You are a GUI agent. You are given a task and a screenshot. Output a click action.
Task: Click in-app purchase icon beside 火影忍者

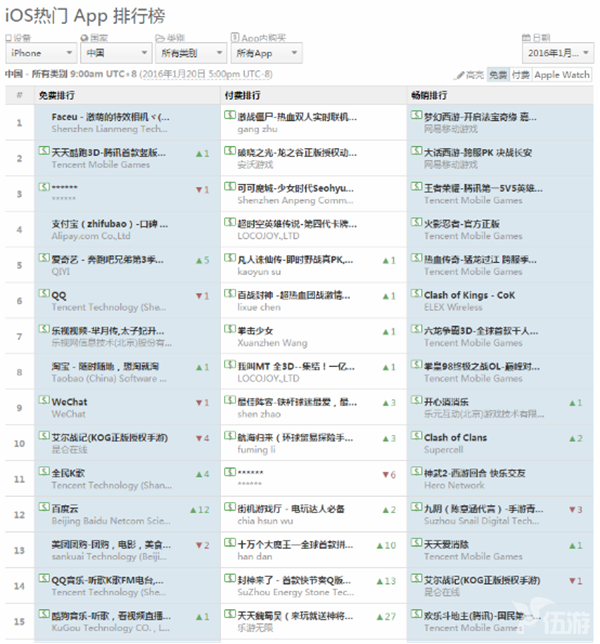[416, 222]
